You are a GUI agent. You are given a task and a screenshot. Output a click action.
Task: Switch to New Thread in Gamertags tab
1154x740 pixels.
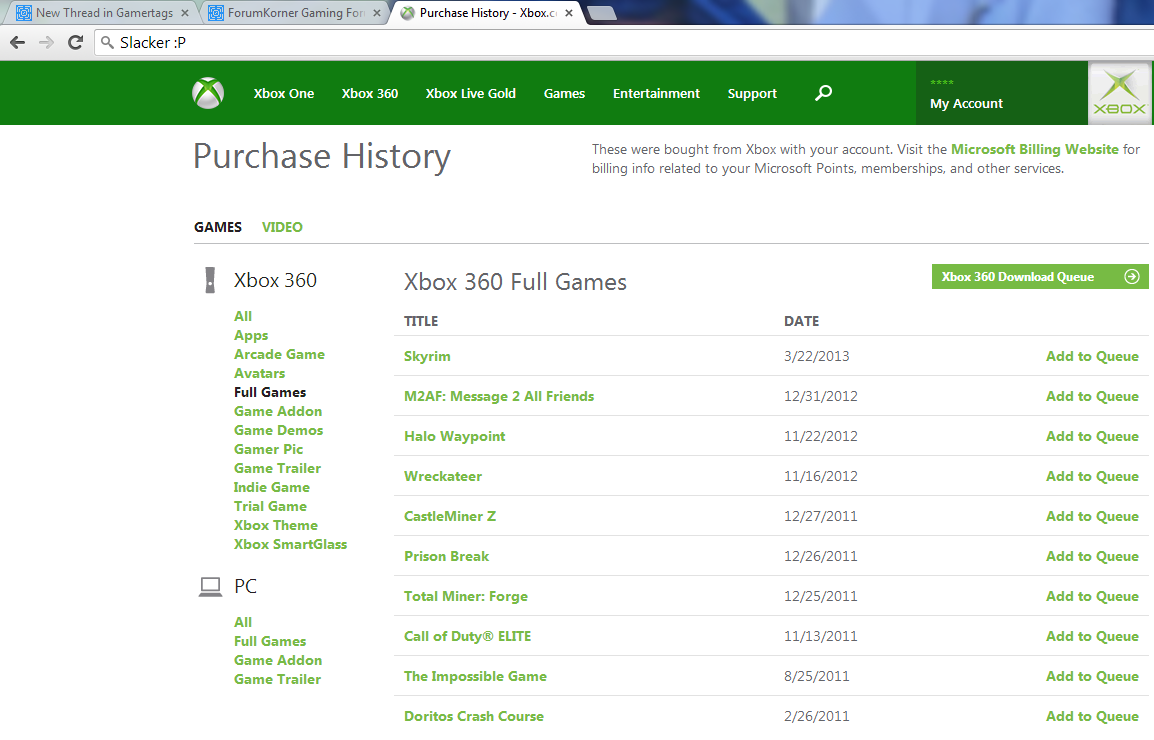tap(101, 13)
